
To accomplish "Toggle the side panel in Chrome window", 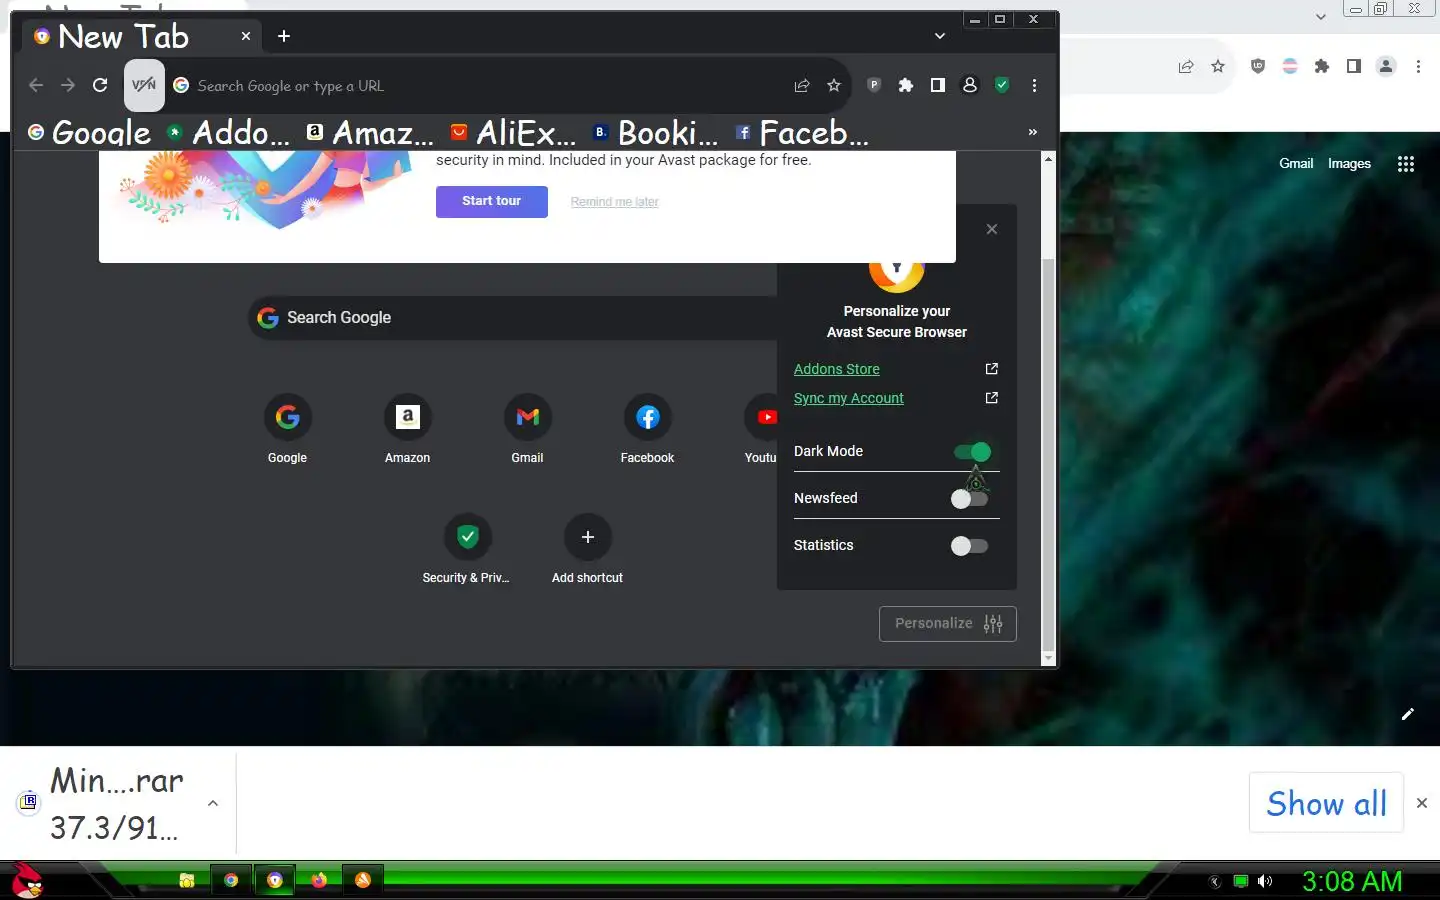I will [1354, 67].
